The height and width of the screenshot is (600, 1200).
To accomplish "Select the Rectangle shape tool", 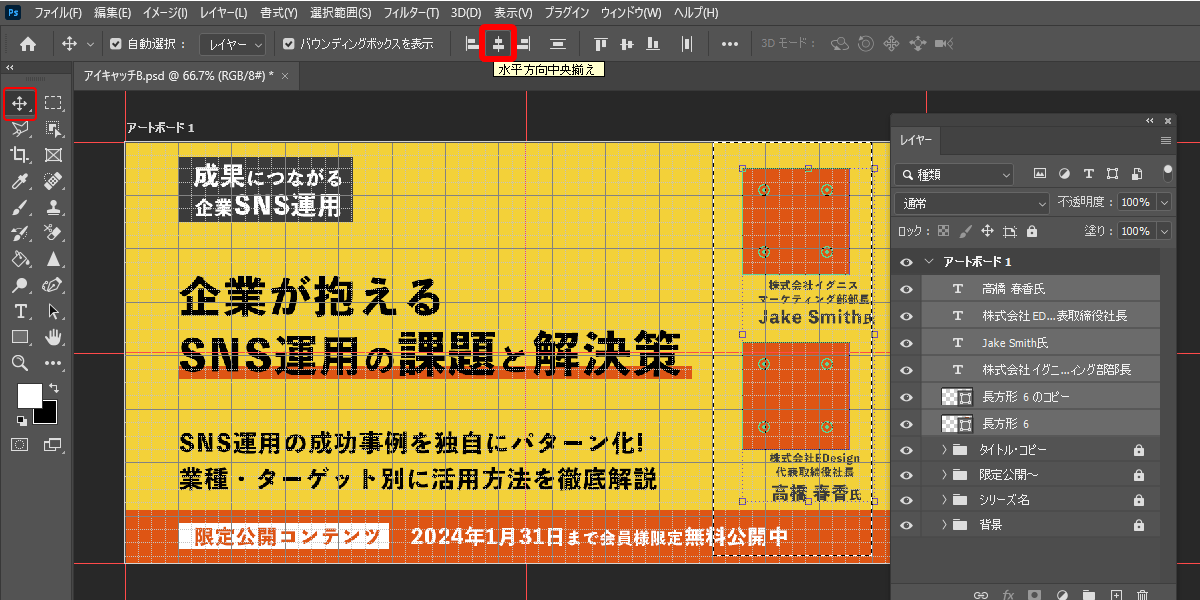I will [20, 337].
